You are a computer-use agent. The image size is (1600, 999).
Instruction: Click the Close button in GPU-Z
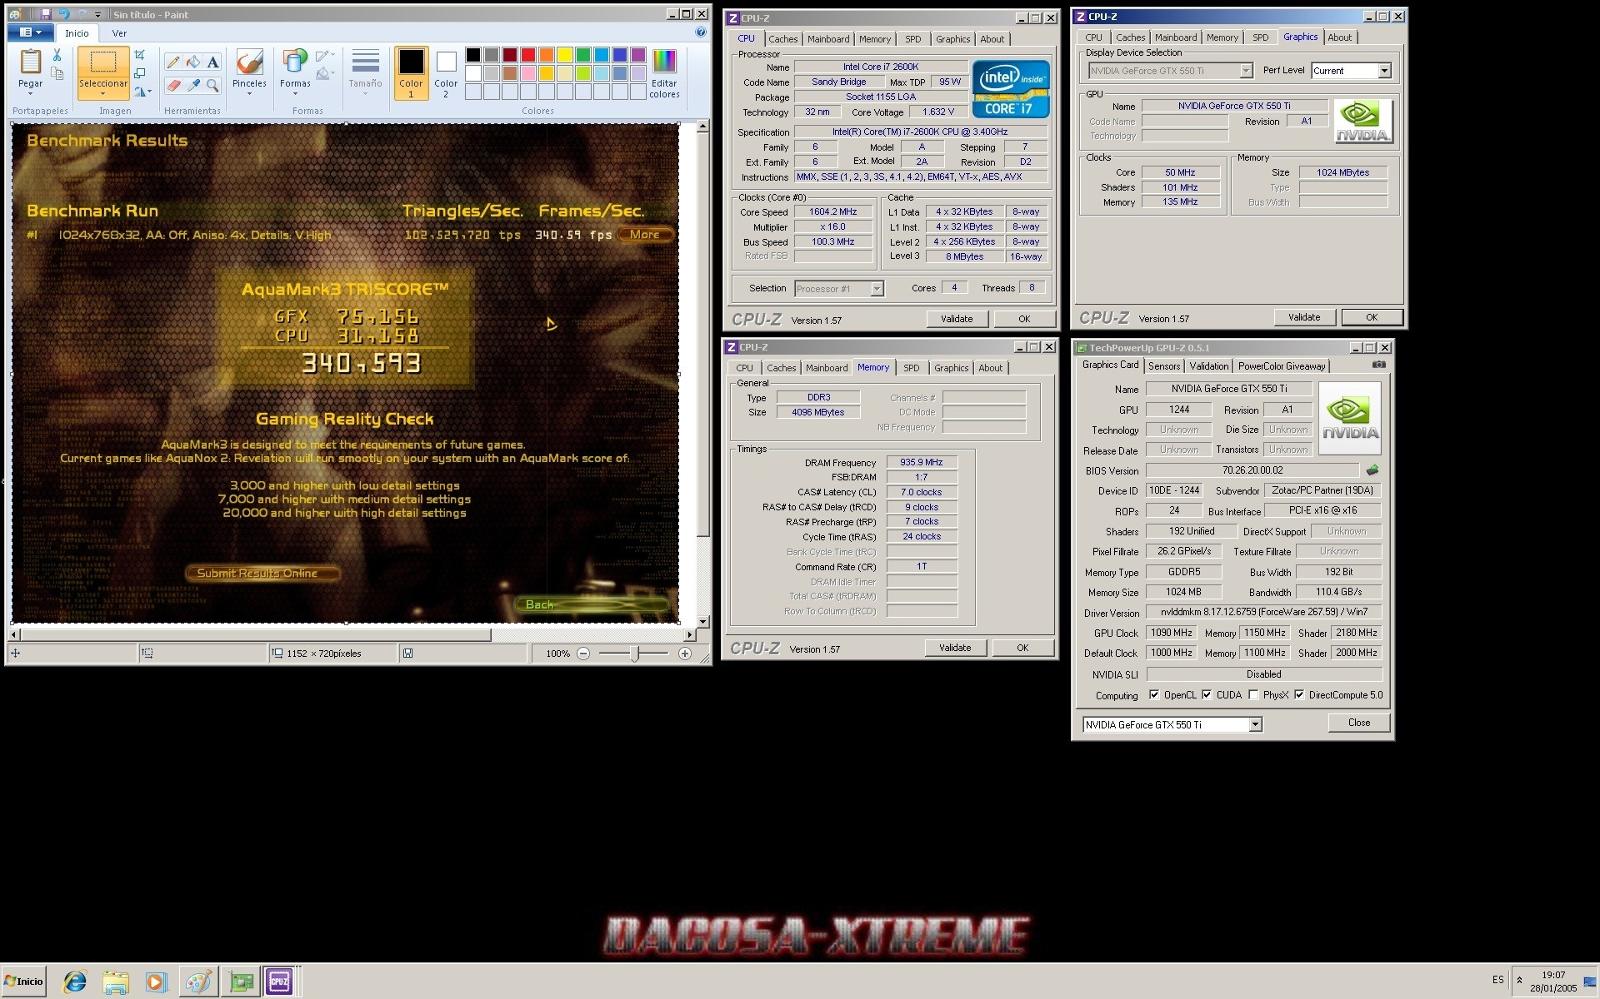coord(1358,723)
